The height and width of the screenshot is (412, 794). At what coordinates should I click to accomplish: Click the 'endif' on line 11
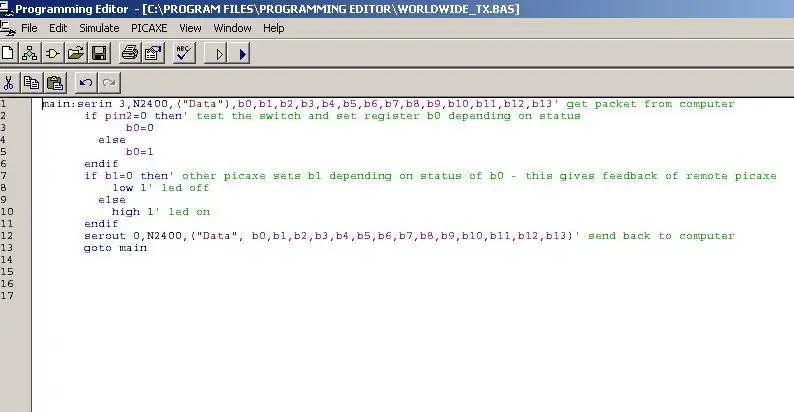[101, 224]
